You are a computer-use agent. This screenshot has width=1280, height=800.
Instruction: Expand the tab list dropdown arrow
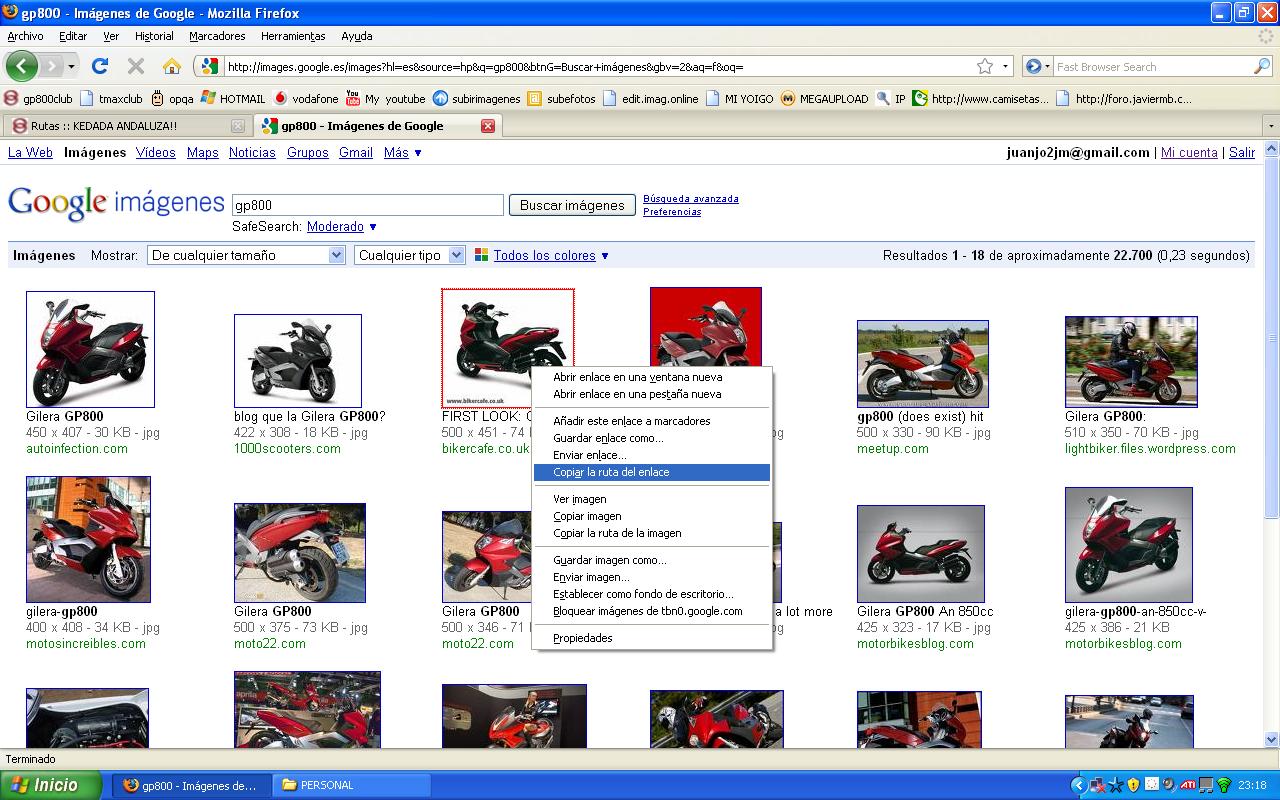tap(1271, 126)
